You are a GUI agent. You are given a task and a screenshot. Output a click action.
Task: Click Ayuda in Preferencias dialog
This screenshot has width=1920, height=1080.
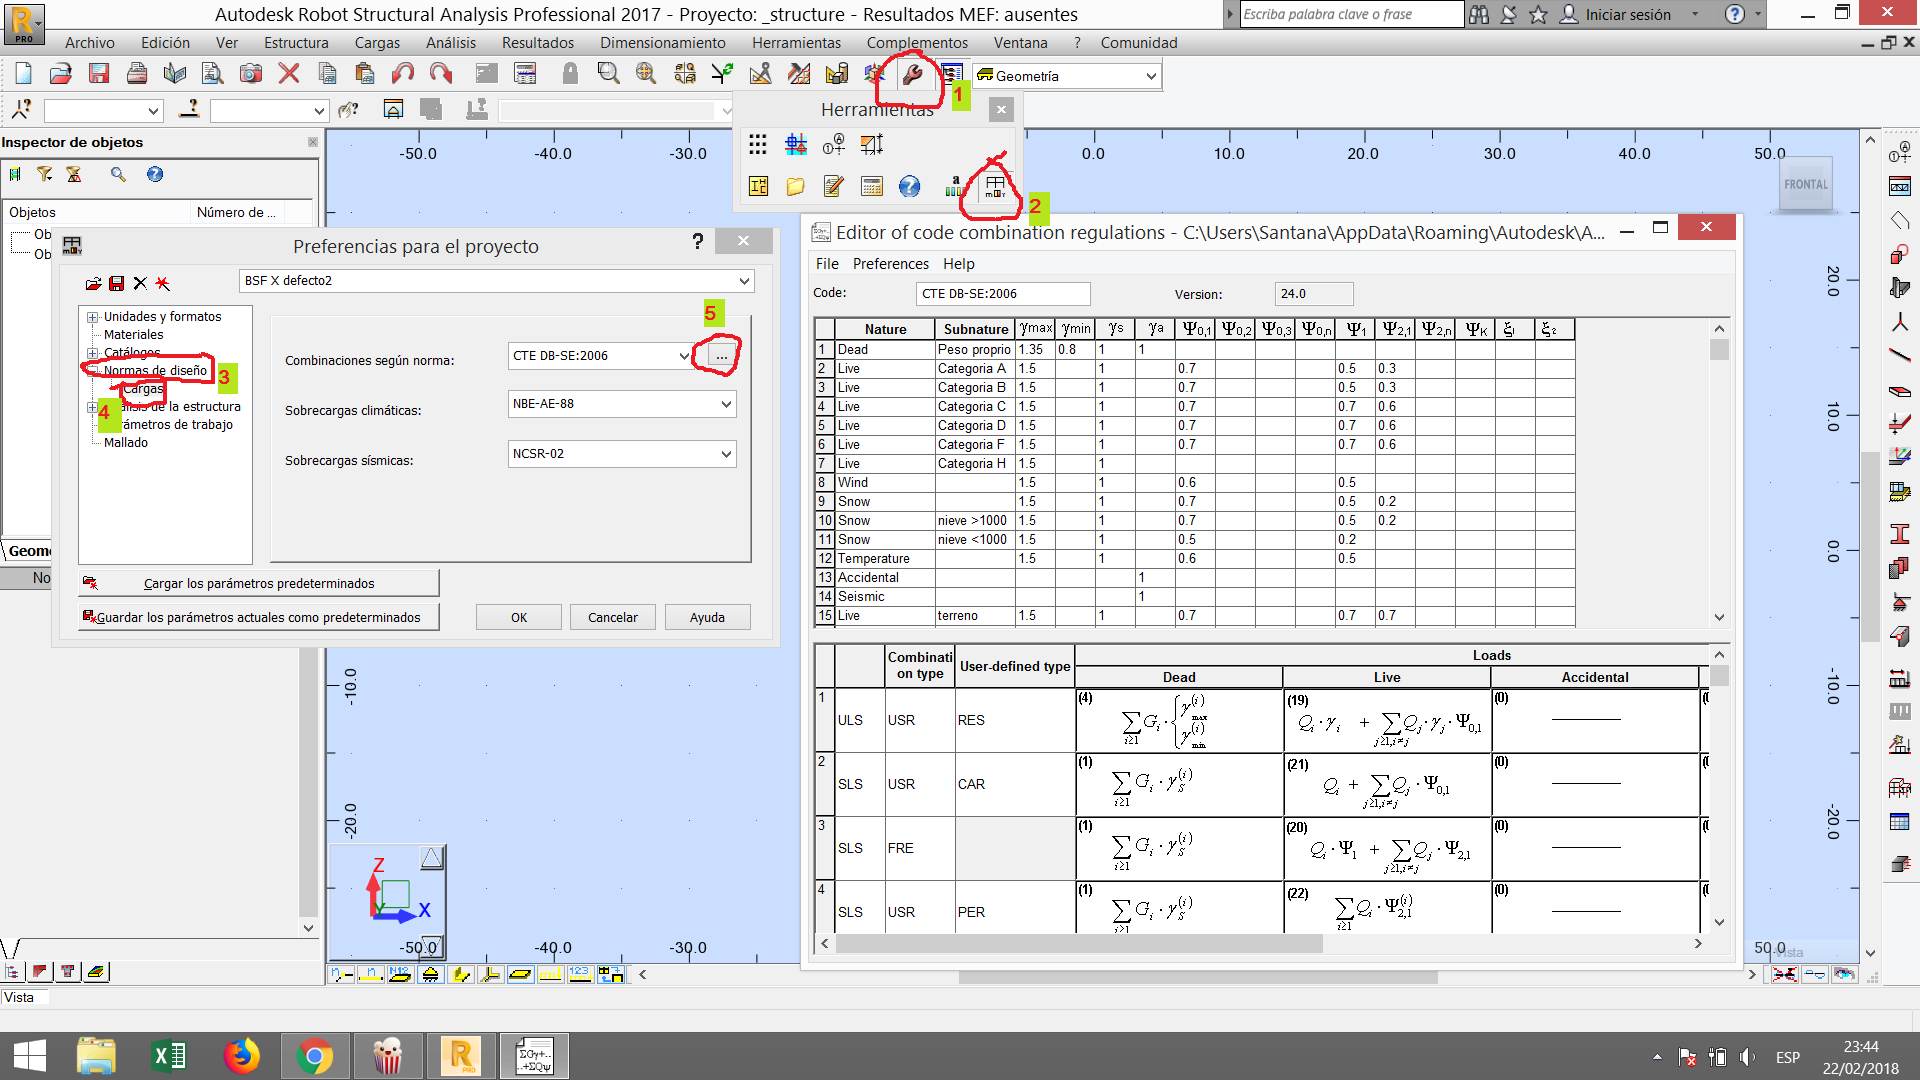pos(707,617)
